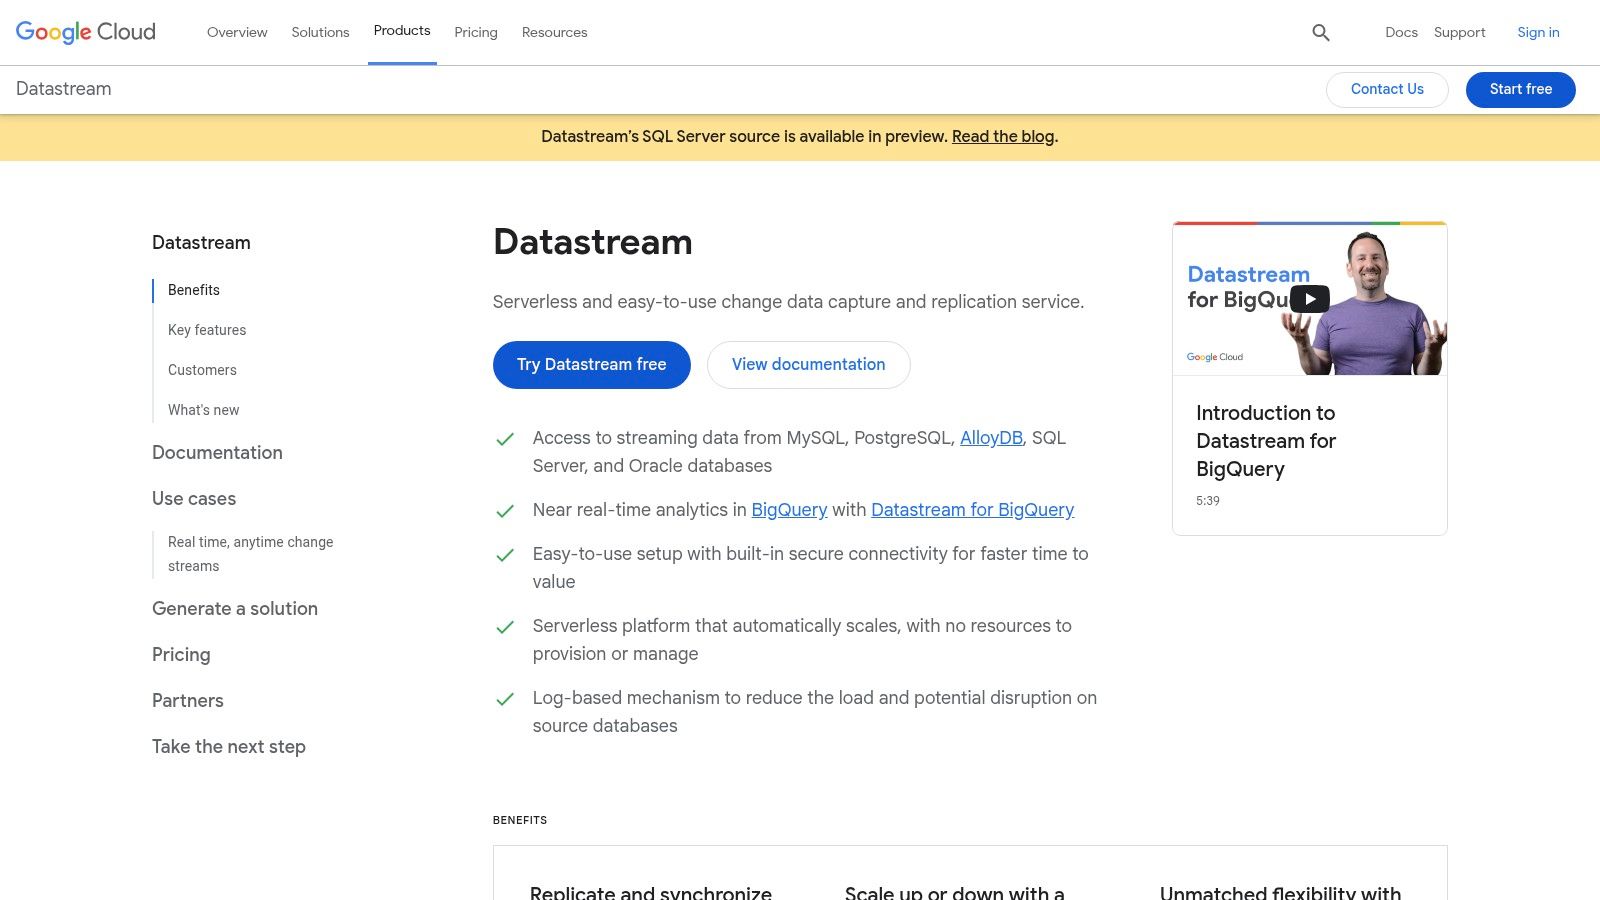Click the View documentation button
Screen dimensions: 1600x900
tap(808, 364)
